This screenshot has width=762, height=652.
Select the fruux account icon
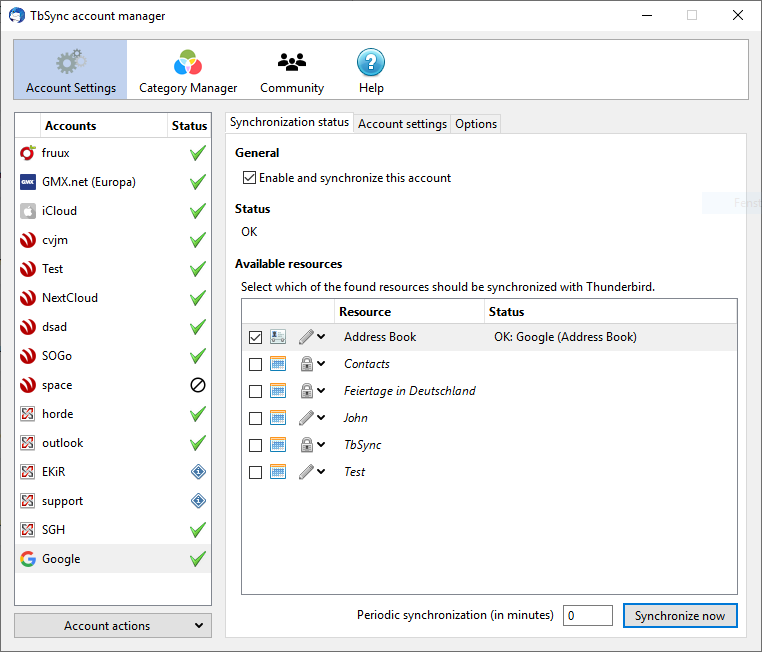point(28,153)
